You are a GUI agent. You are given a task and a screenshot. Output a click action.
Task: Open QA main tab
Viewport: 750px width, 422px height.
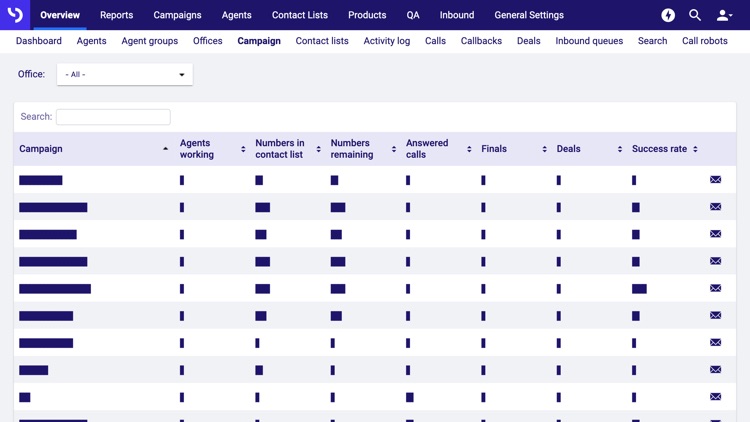[413, 15]
